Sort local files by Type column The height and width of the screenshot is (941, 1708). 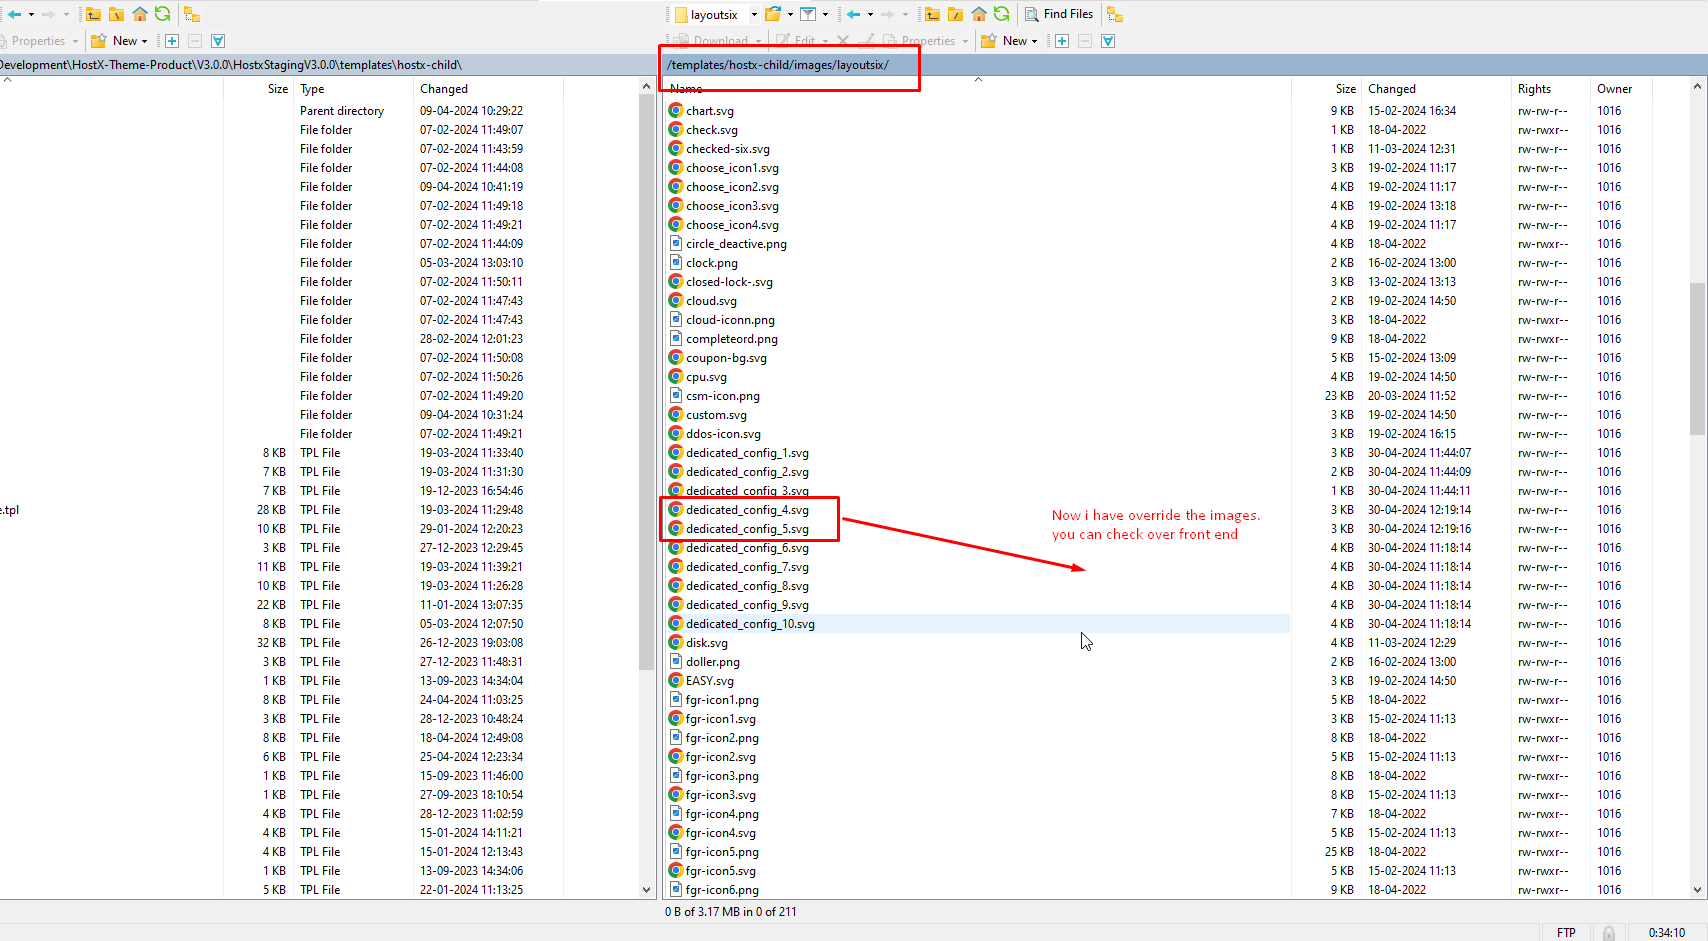pyautogui.click(x=312, y=89)
